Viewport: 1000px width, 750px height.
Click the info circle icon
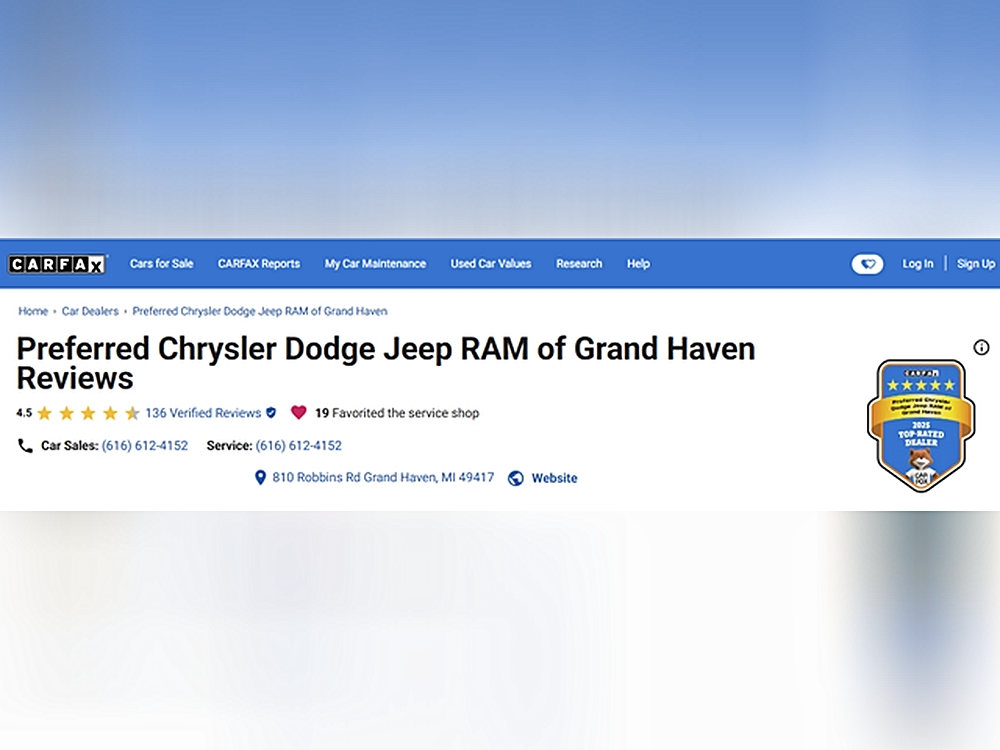(x=982, y=347)
